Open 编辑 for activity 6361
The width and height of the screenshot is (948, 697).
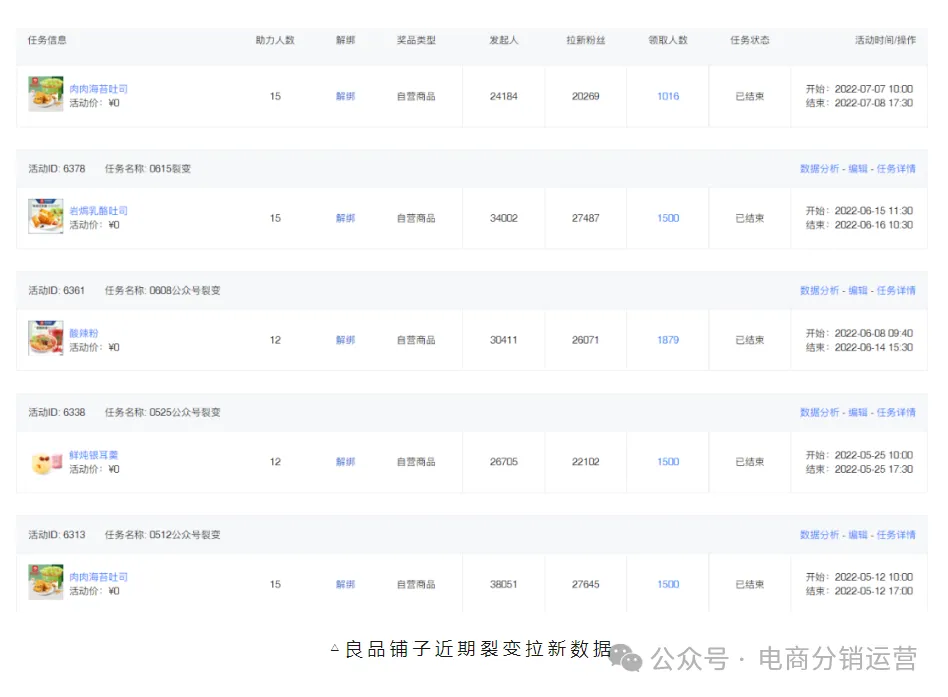(x=858, y=289)
